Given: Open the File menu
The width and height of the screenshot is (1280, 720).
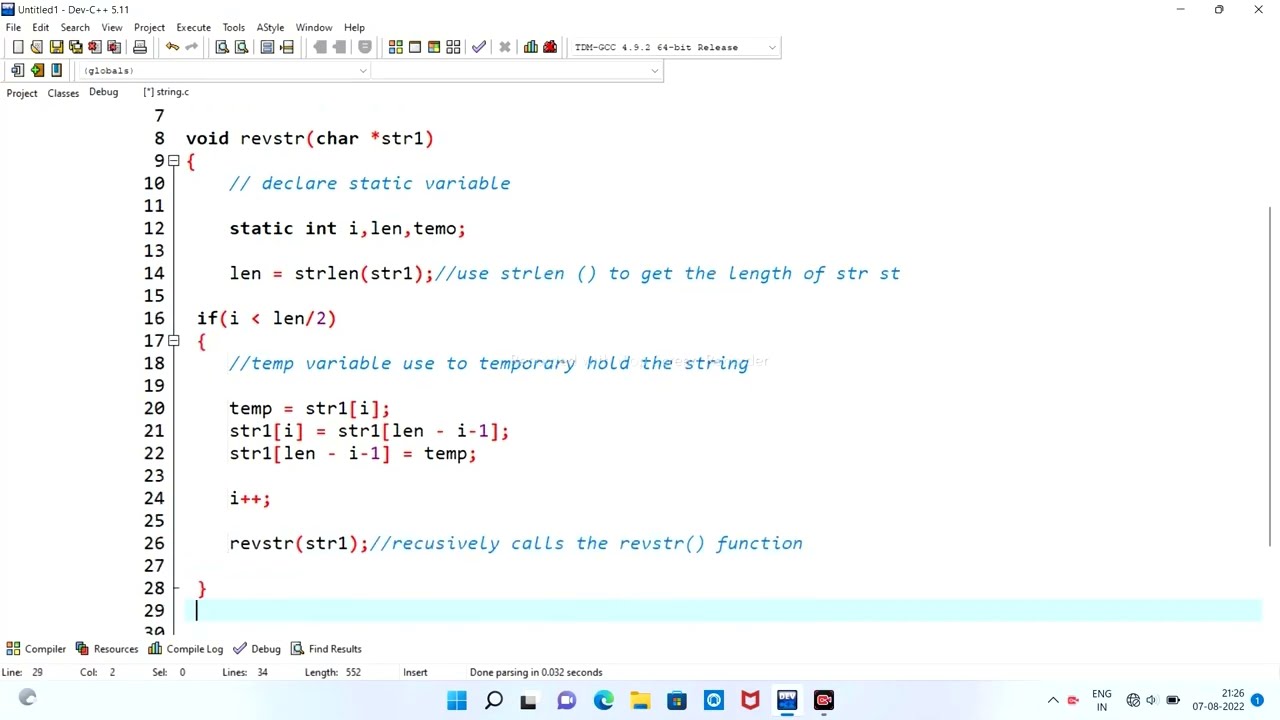Looking at the screenshot, I should click(13, 27).
